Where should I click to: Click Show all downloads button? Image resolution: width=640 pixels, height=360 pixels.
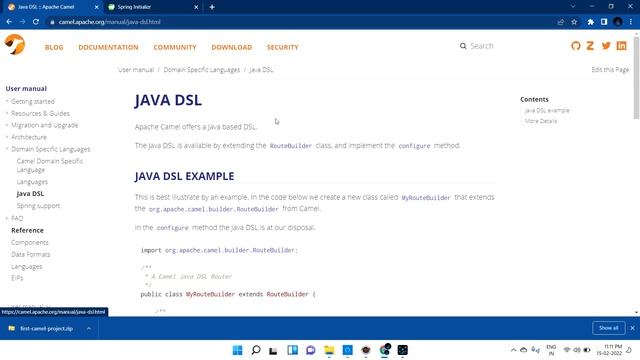[x=609, y=328]
